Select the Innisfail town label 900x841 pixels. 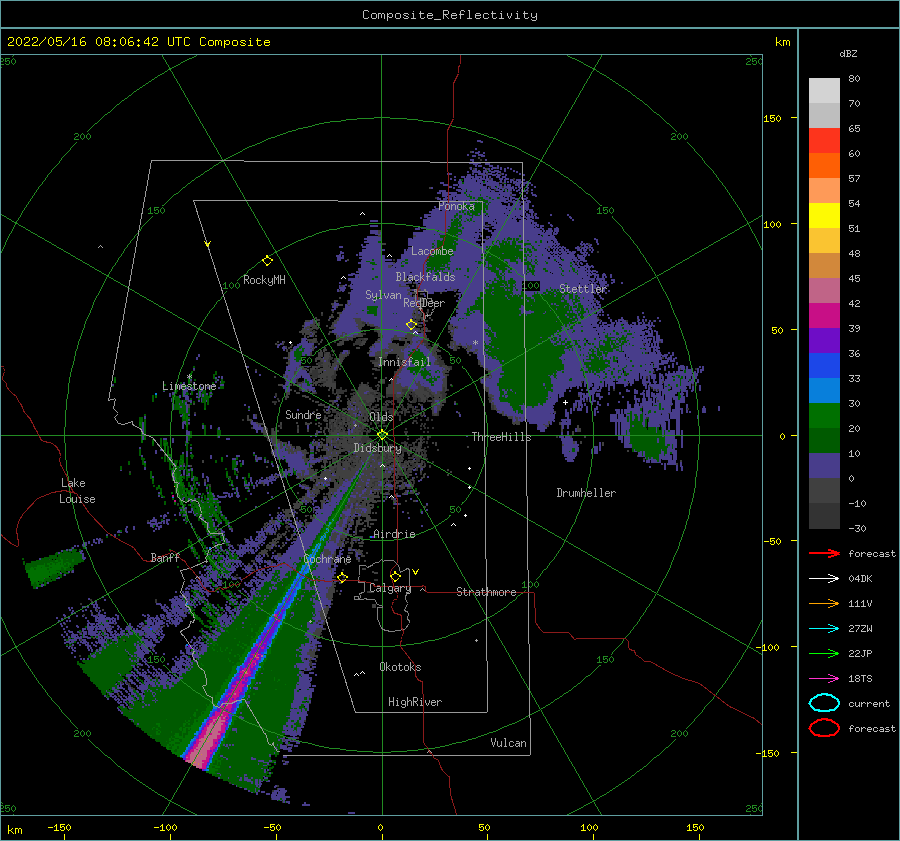[404, 362]
